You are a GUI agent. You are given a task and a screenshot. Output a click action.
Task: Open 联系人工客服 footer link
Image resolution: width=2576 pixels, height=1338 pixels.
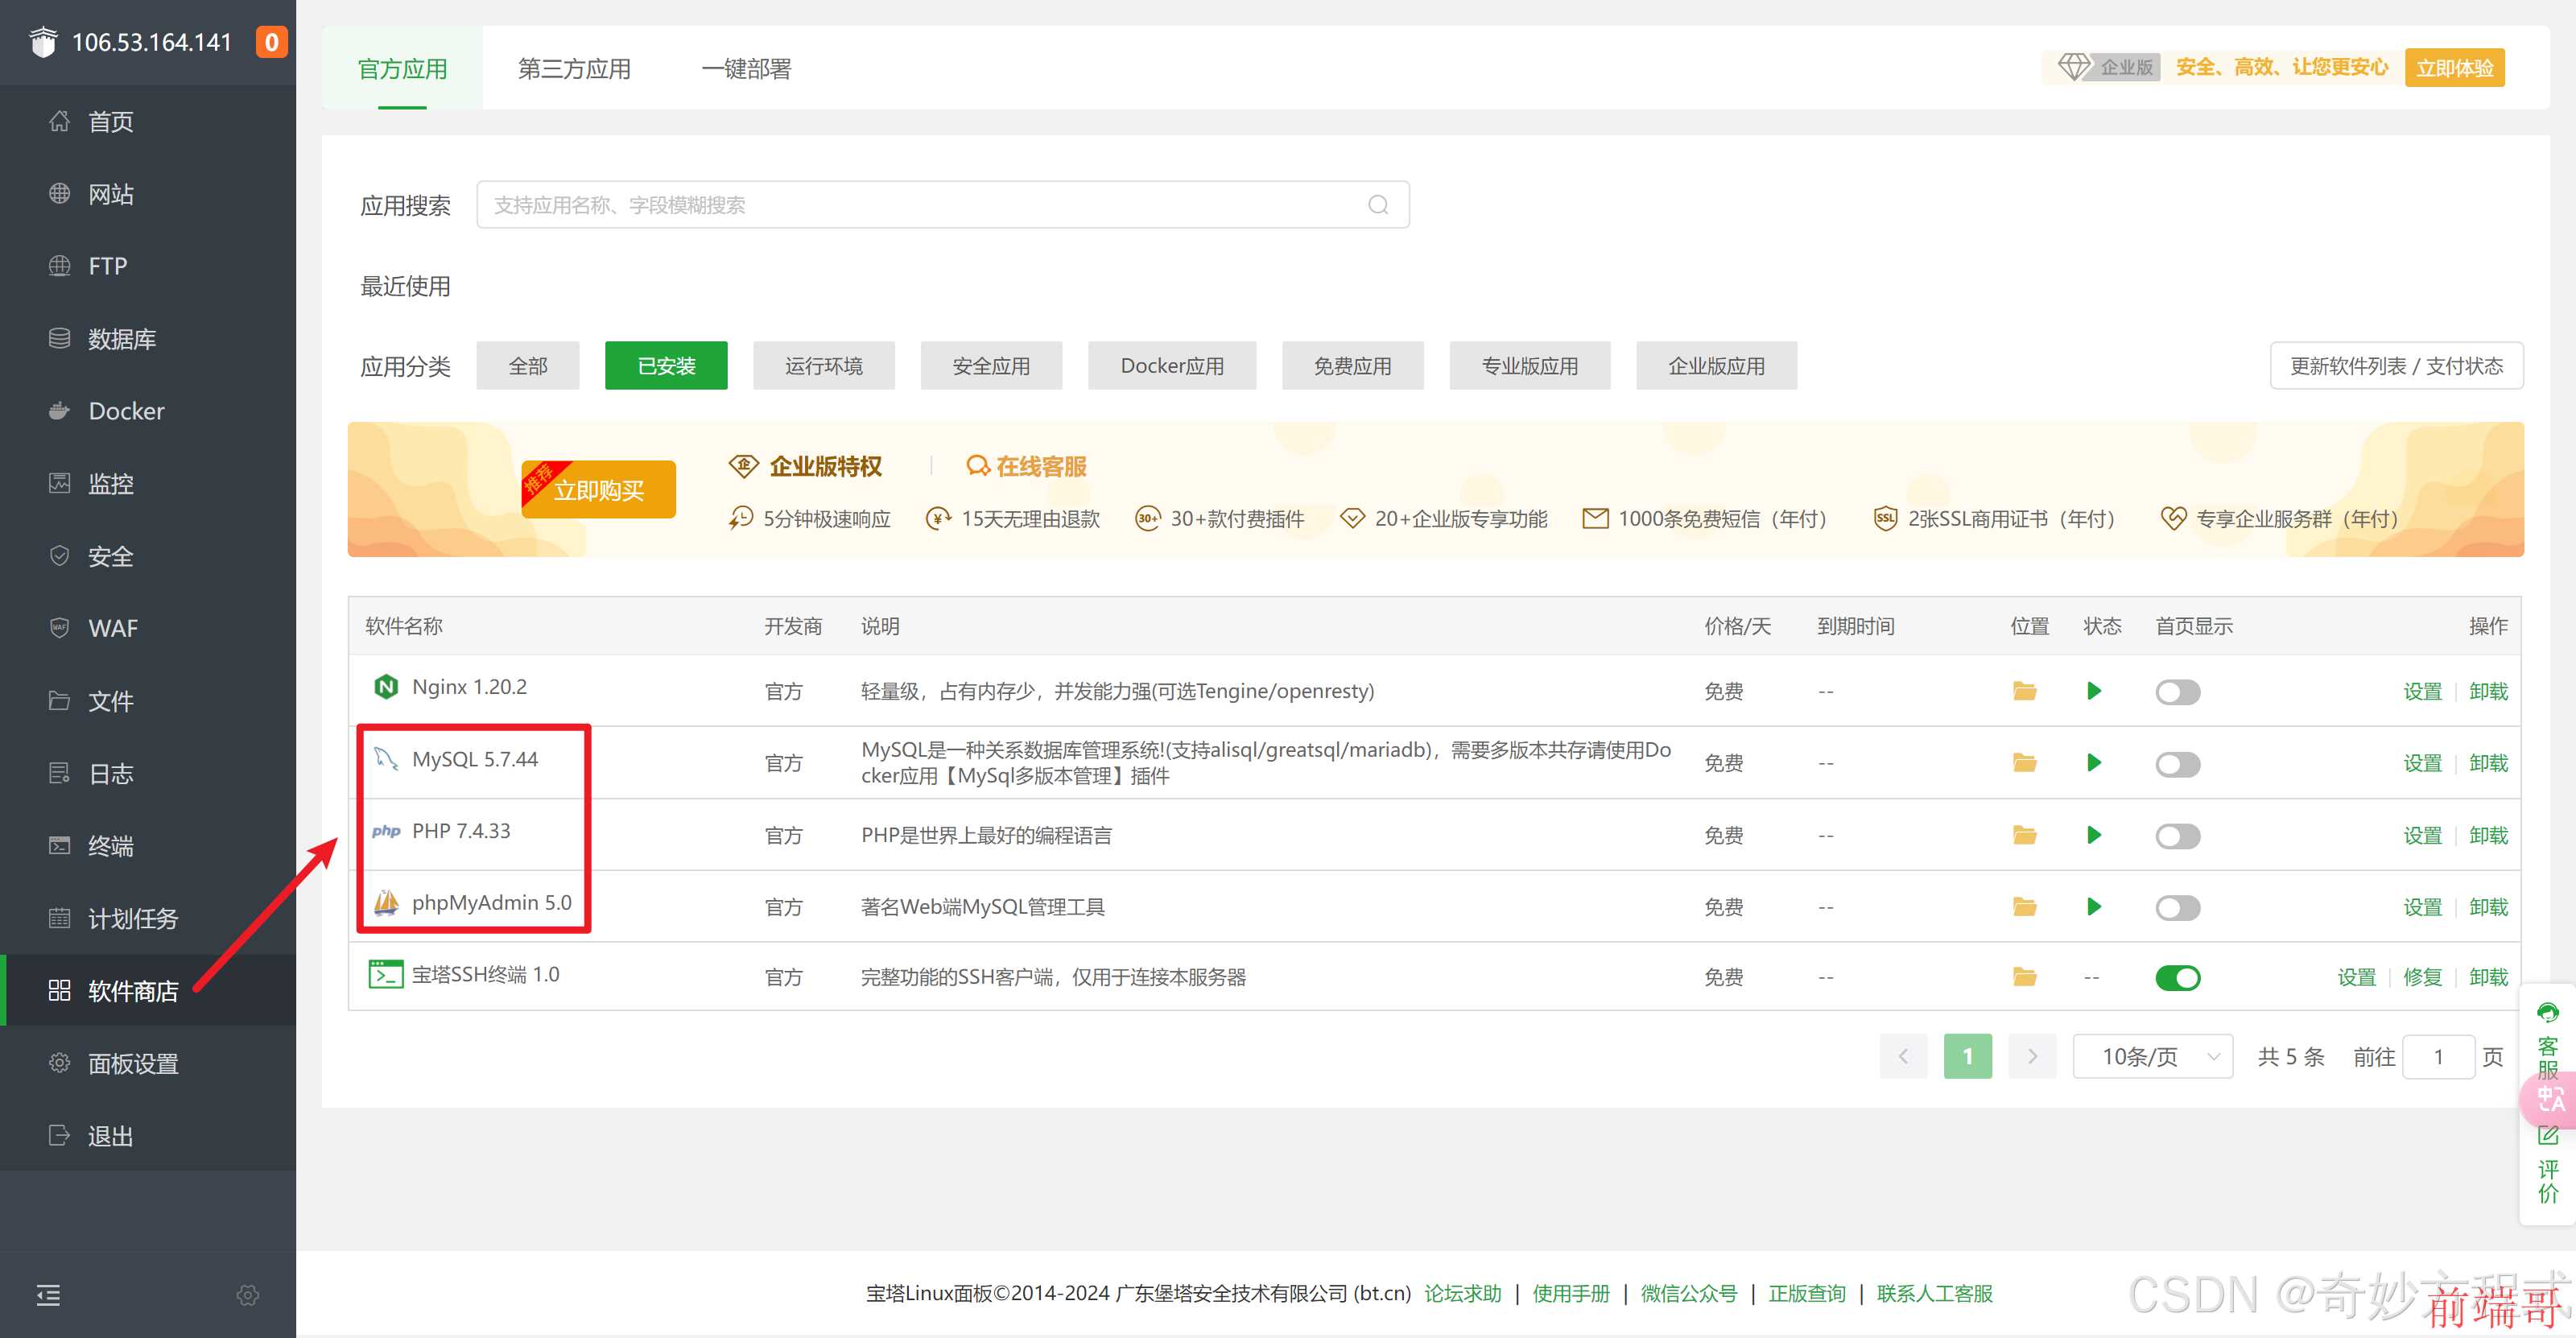(1934, 1293)
